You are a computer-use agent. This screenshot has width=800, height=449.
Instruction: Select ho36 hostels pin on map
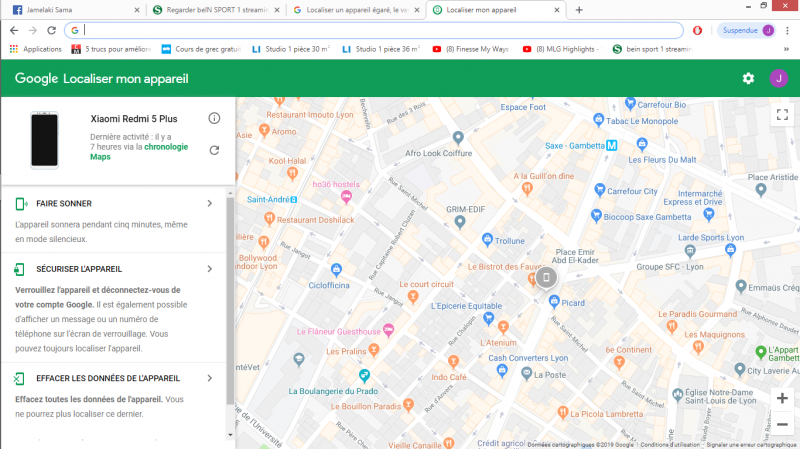point(346,197)
